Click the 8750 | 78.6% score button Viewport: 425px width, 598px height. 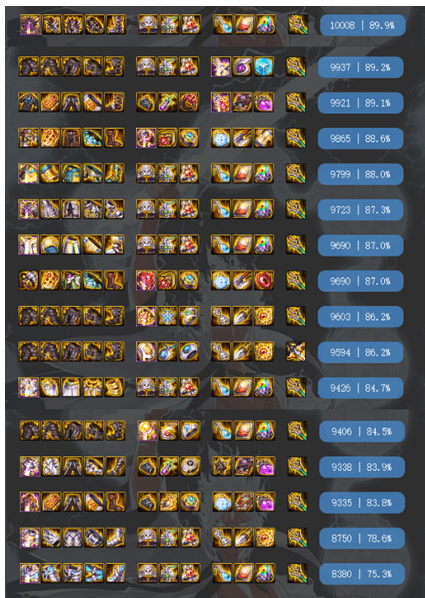[362, 538]
